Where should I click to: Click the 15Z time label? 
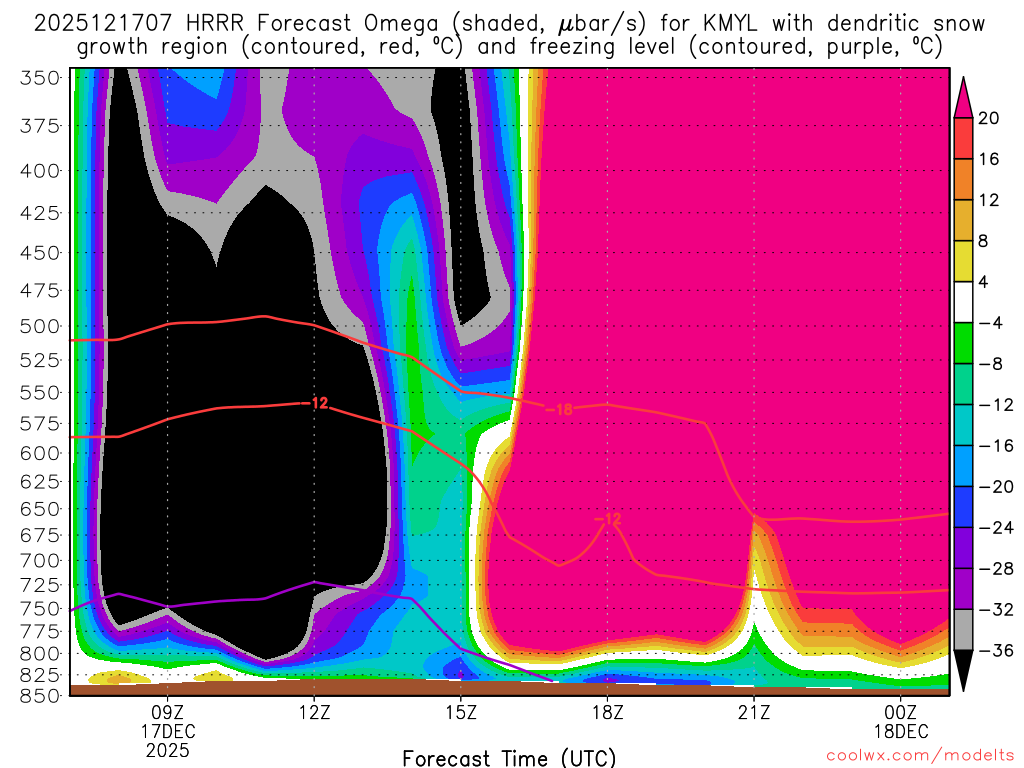click(461, 712)
